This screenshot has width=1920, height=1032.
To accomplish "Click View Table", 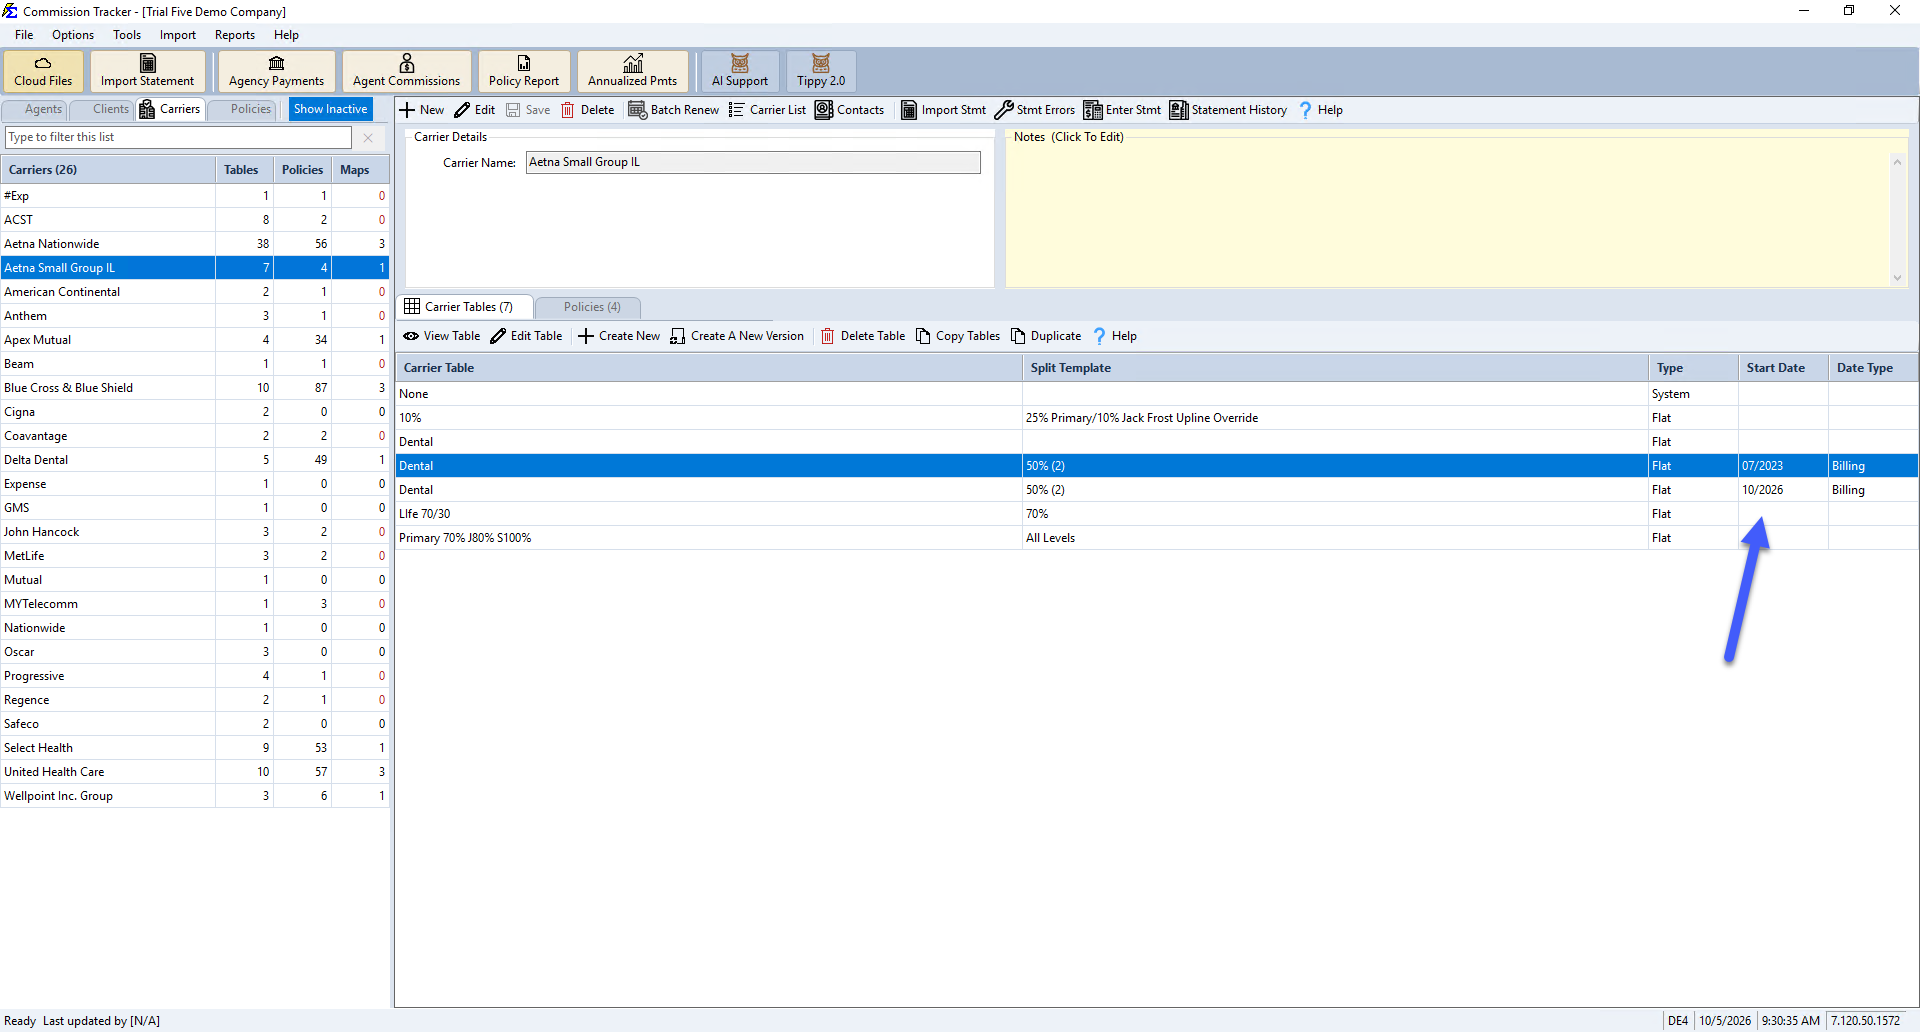I will (x=441, y=336).
